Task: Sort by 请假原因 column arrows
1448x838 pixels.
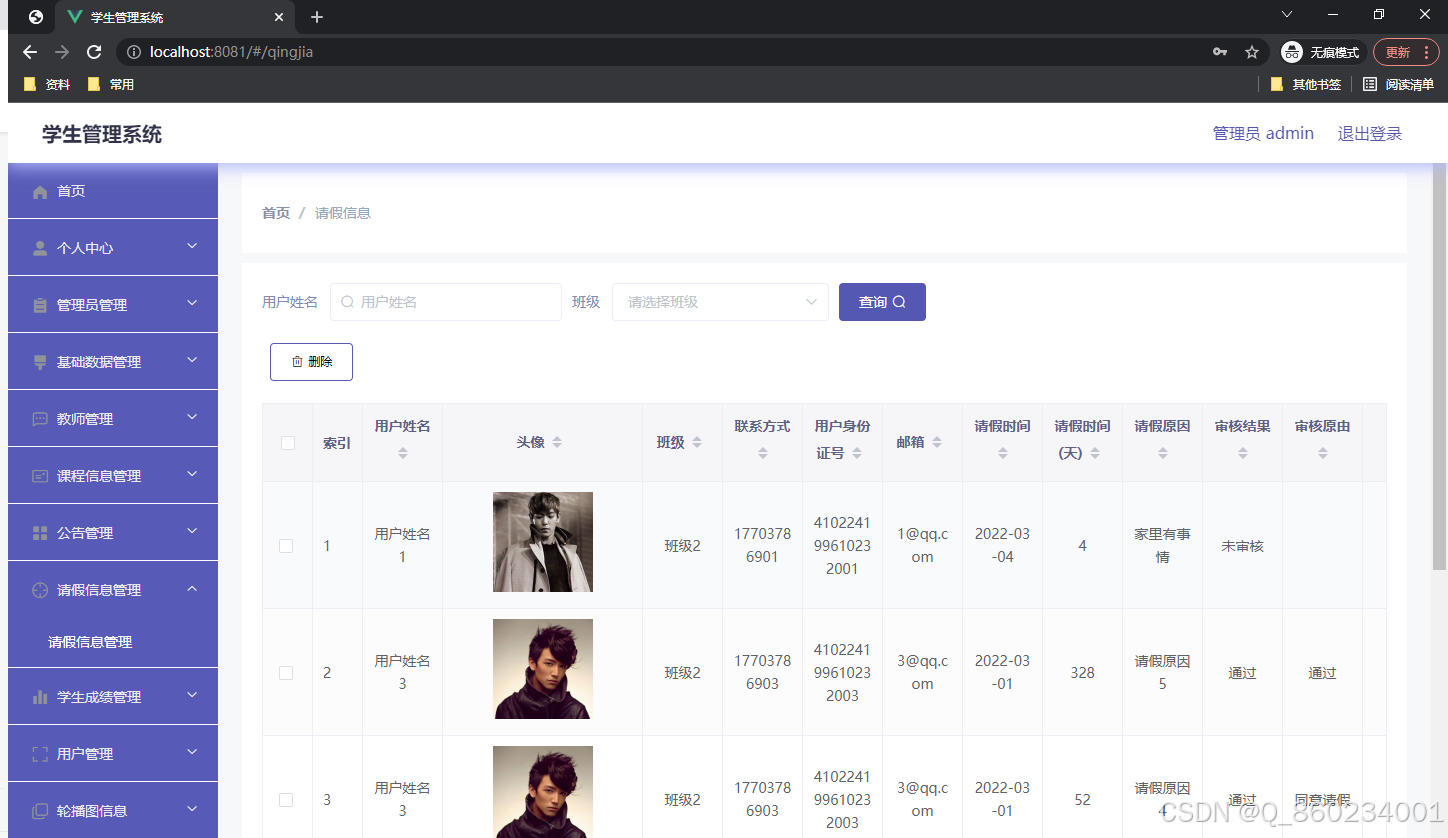Action: pyautogui.click(x=1163, y=453)
